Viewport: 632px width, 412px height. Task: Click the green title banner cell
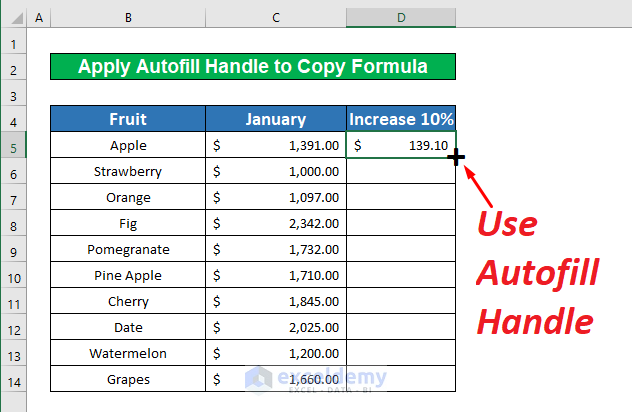pyautogui.click(x=253, y=67)
